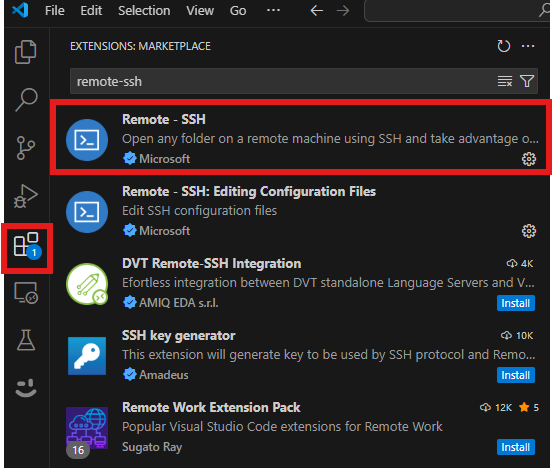
Task: Click the Extensions: Marketplace header
Action: click(140, 46)
